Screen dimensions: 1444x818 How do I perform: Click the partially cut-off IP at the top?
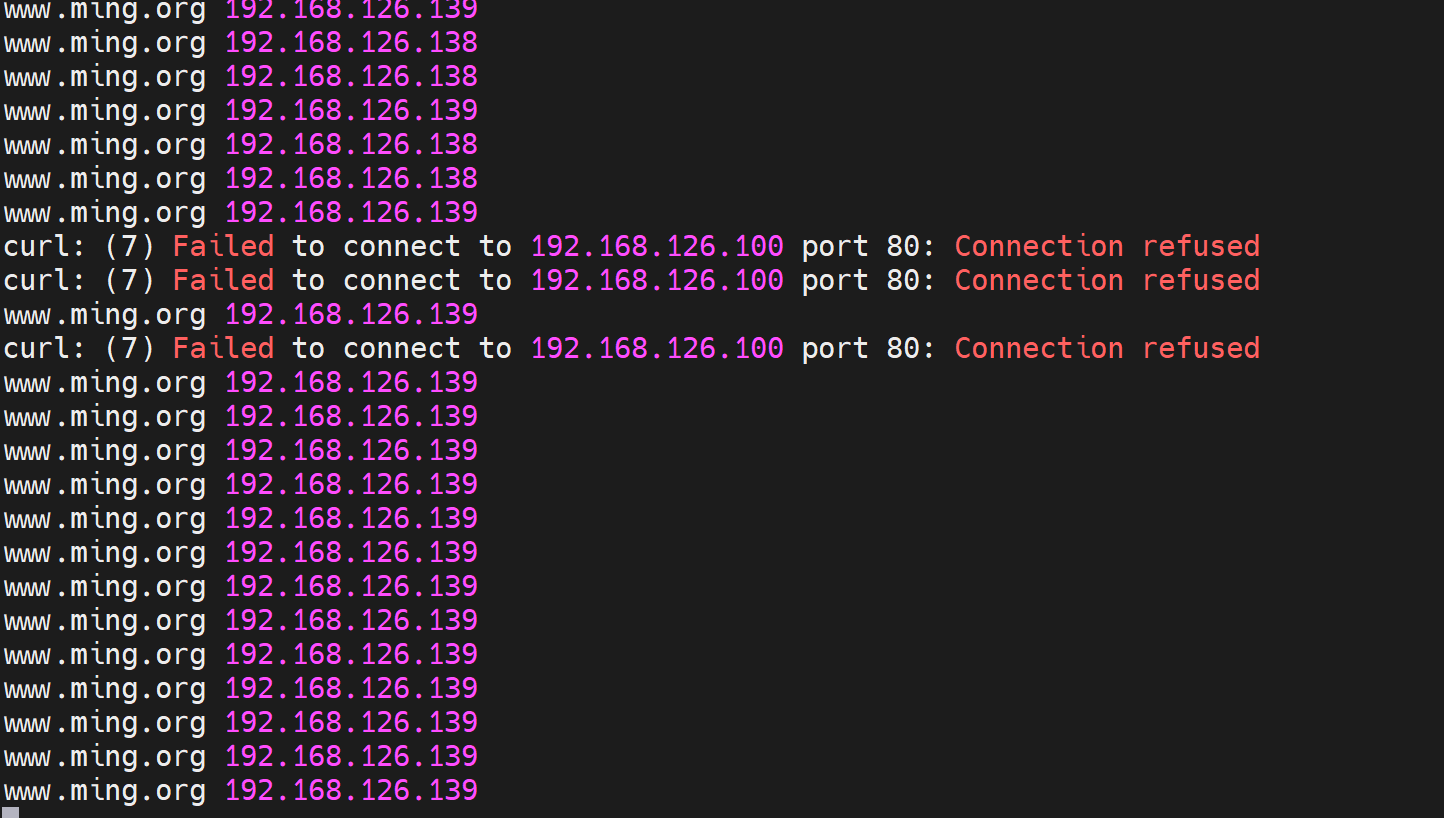pyautogui.click(x=351, y=10)
